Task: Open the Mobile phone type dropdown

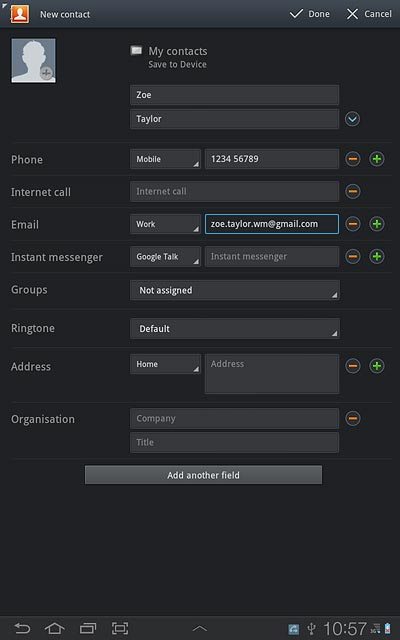Action: [165, 159]
